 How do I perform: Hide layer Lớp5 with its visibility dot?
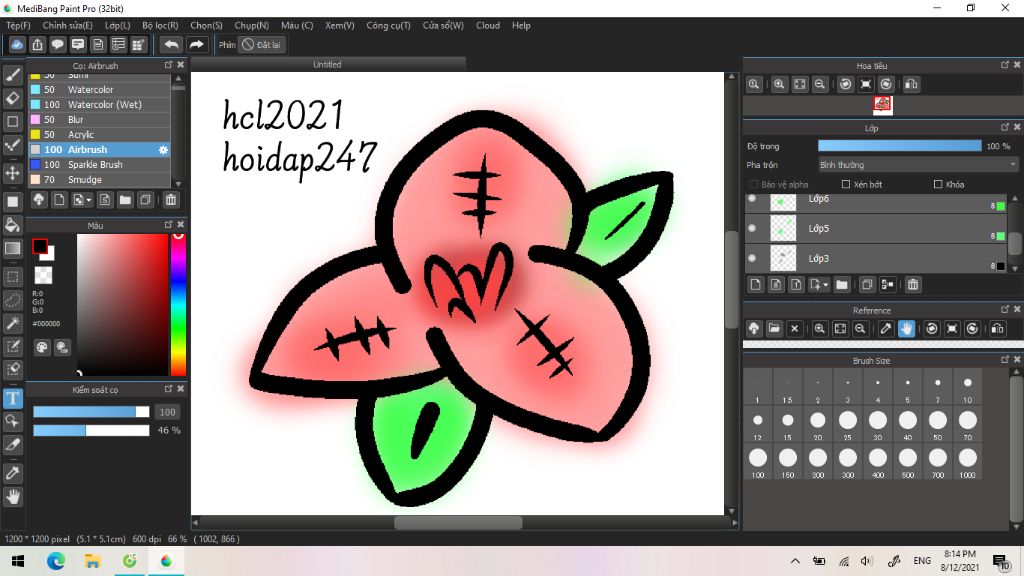click(752, 229)
